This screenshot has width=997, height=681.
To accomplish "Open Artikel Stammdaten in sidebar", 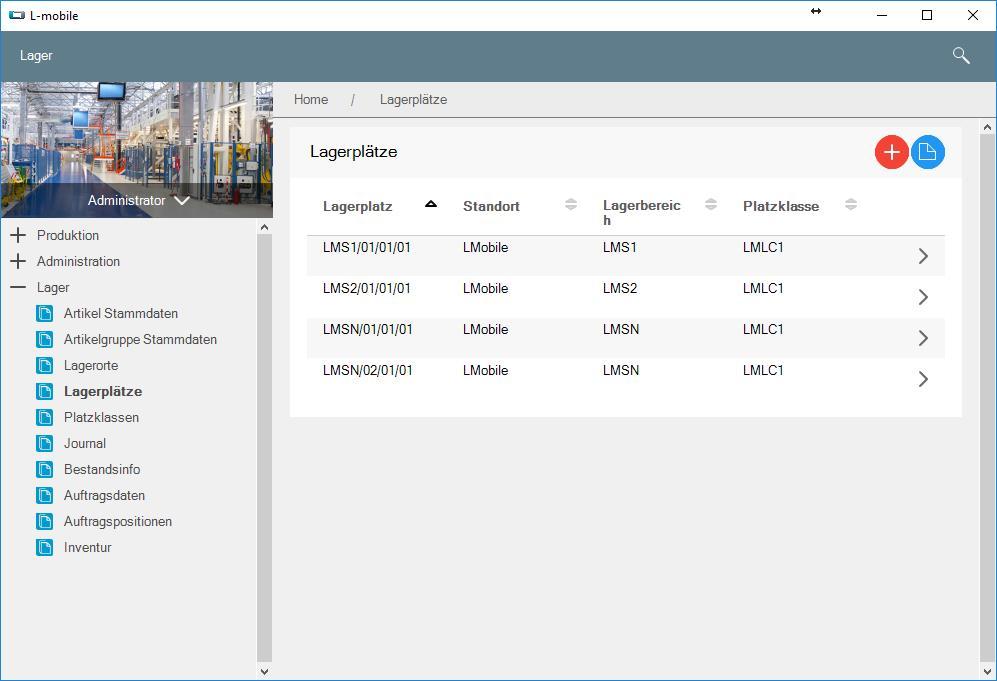I will pyautogui.click(x=121, y=313).
